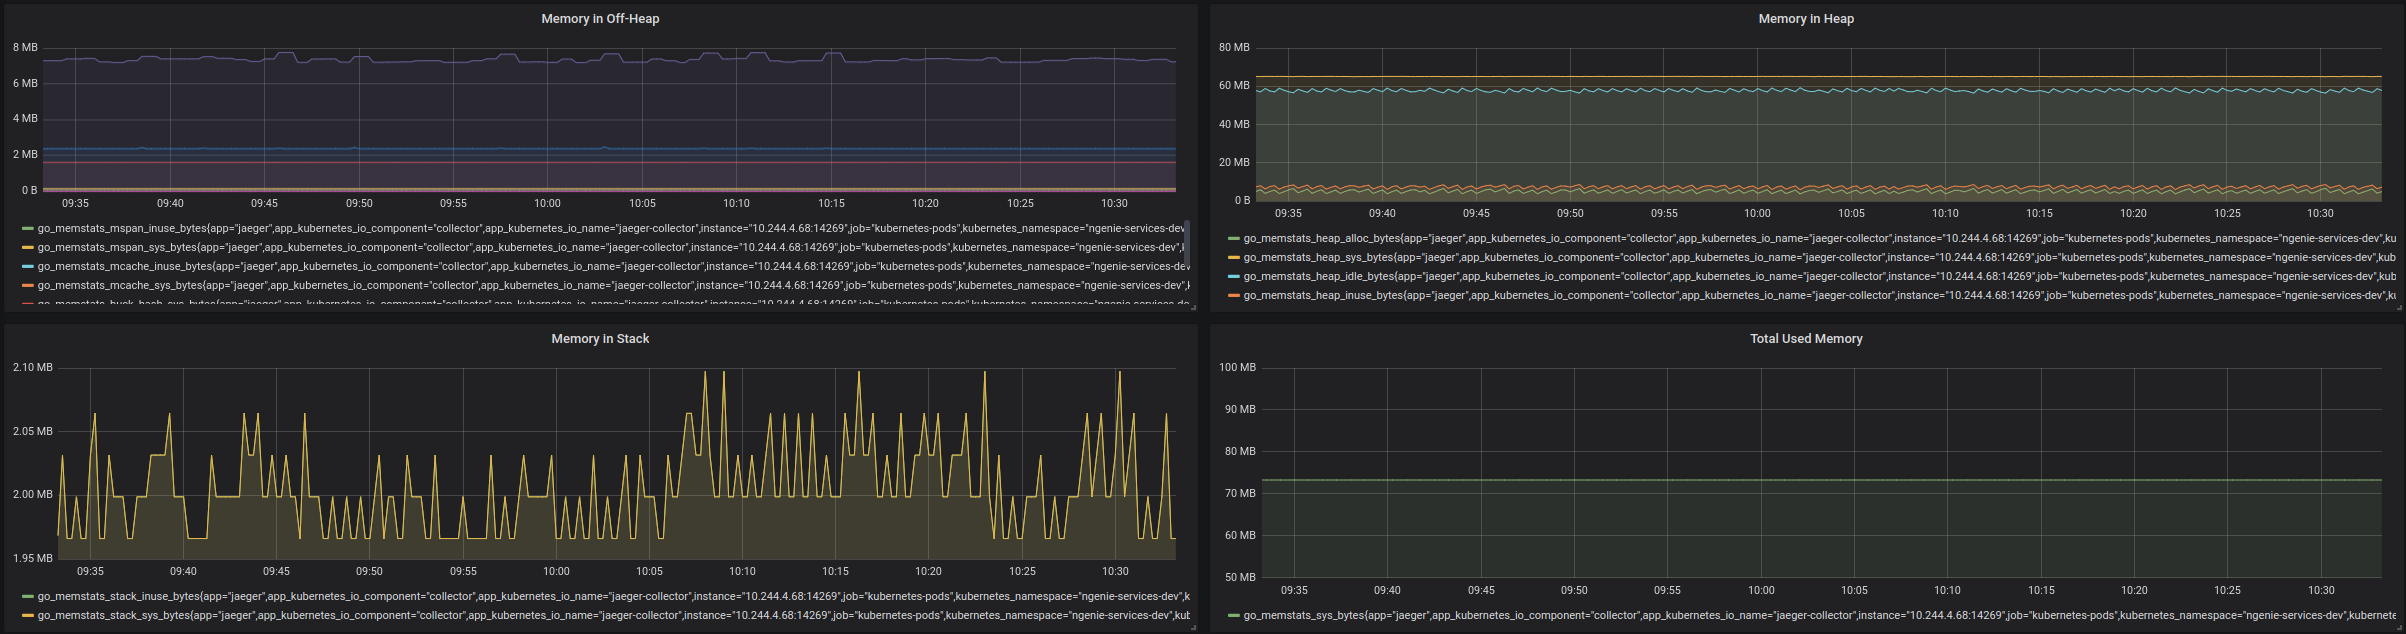Toggle the go_memstats_heap_inuse_bytes series label in legend
The width and height of the screenshot is (2406, 634).
click(x=1820, y=296)
